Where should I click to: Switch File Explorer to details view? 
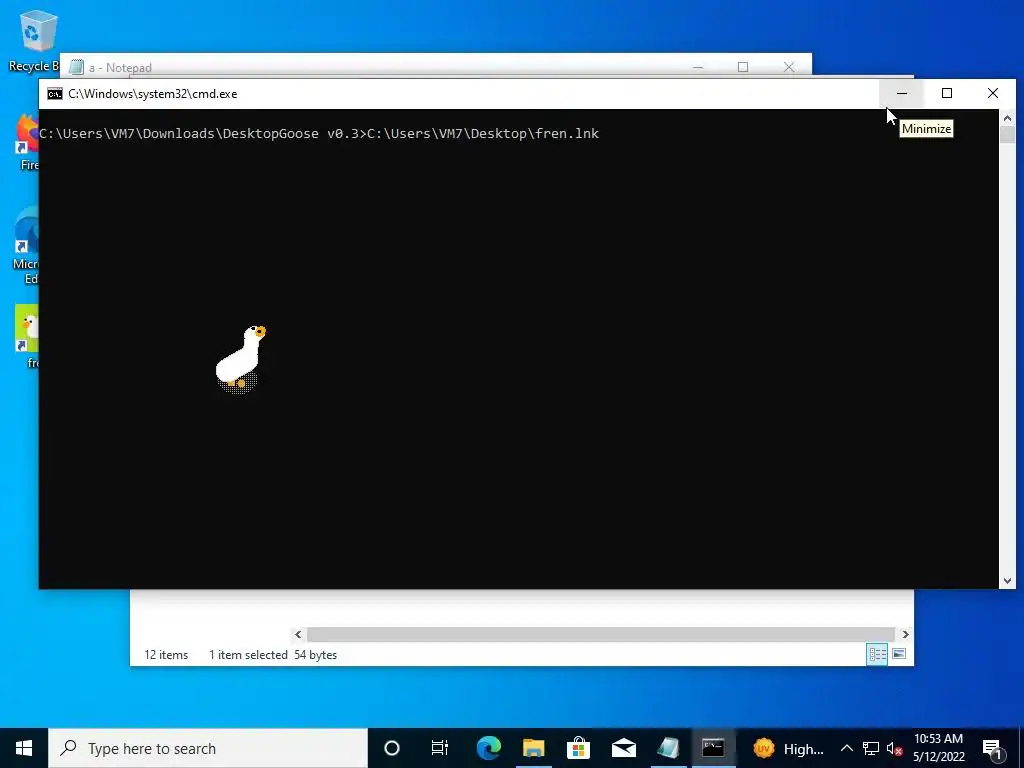pos(877,654)
